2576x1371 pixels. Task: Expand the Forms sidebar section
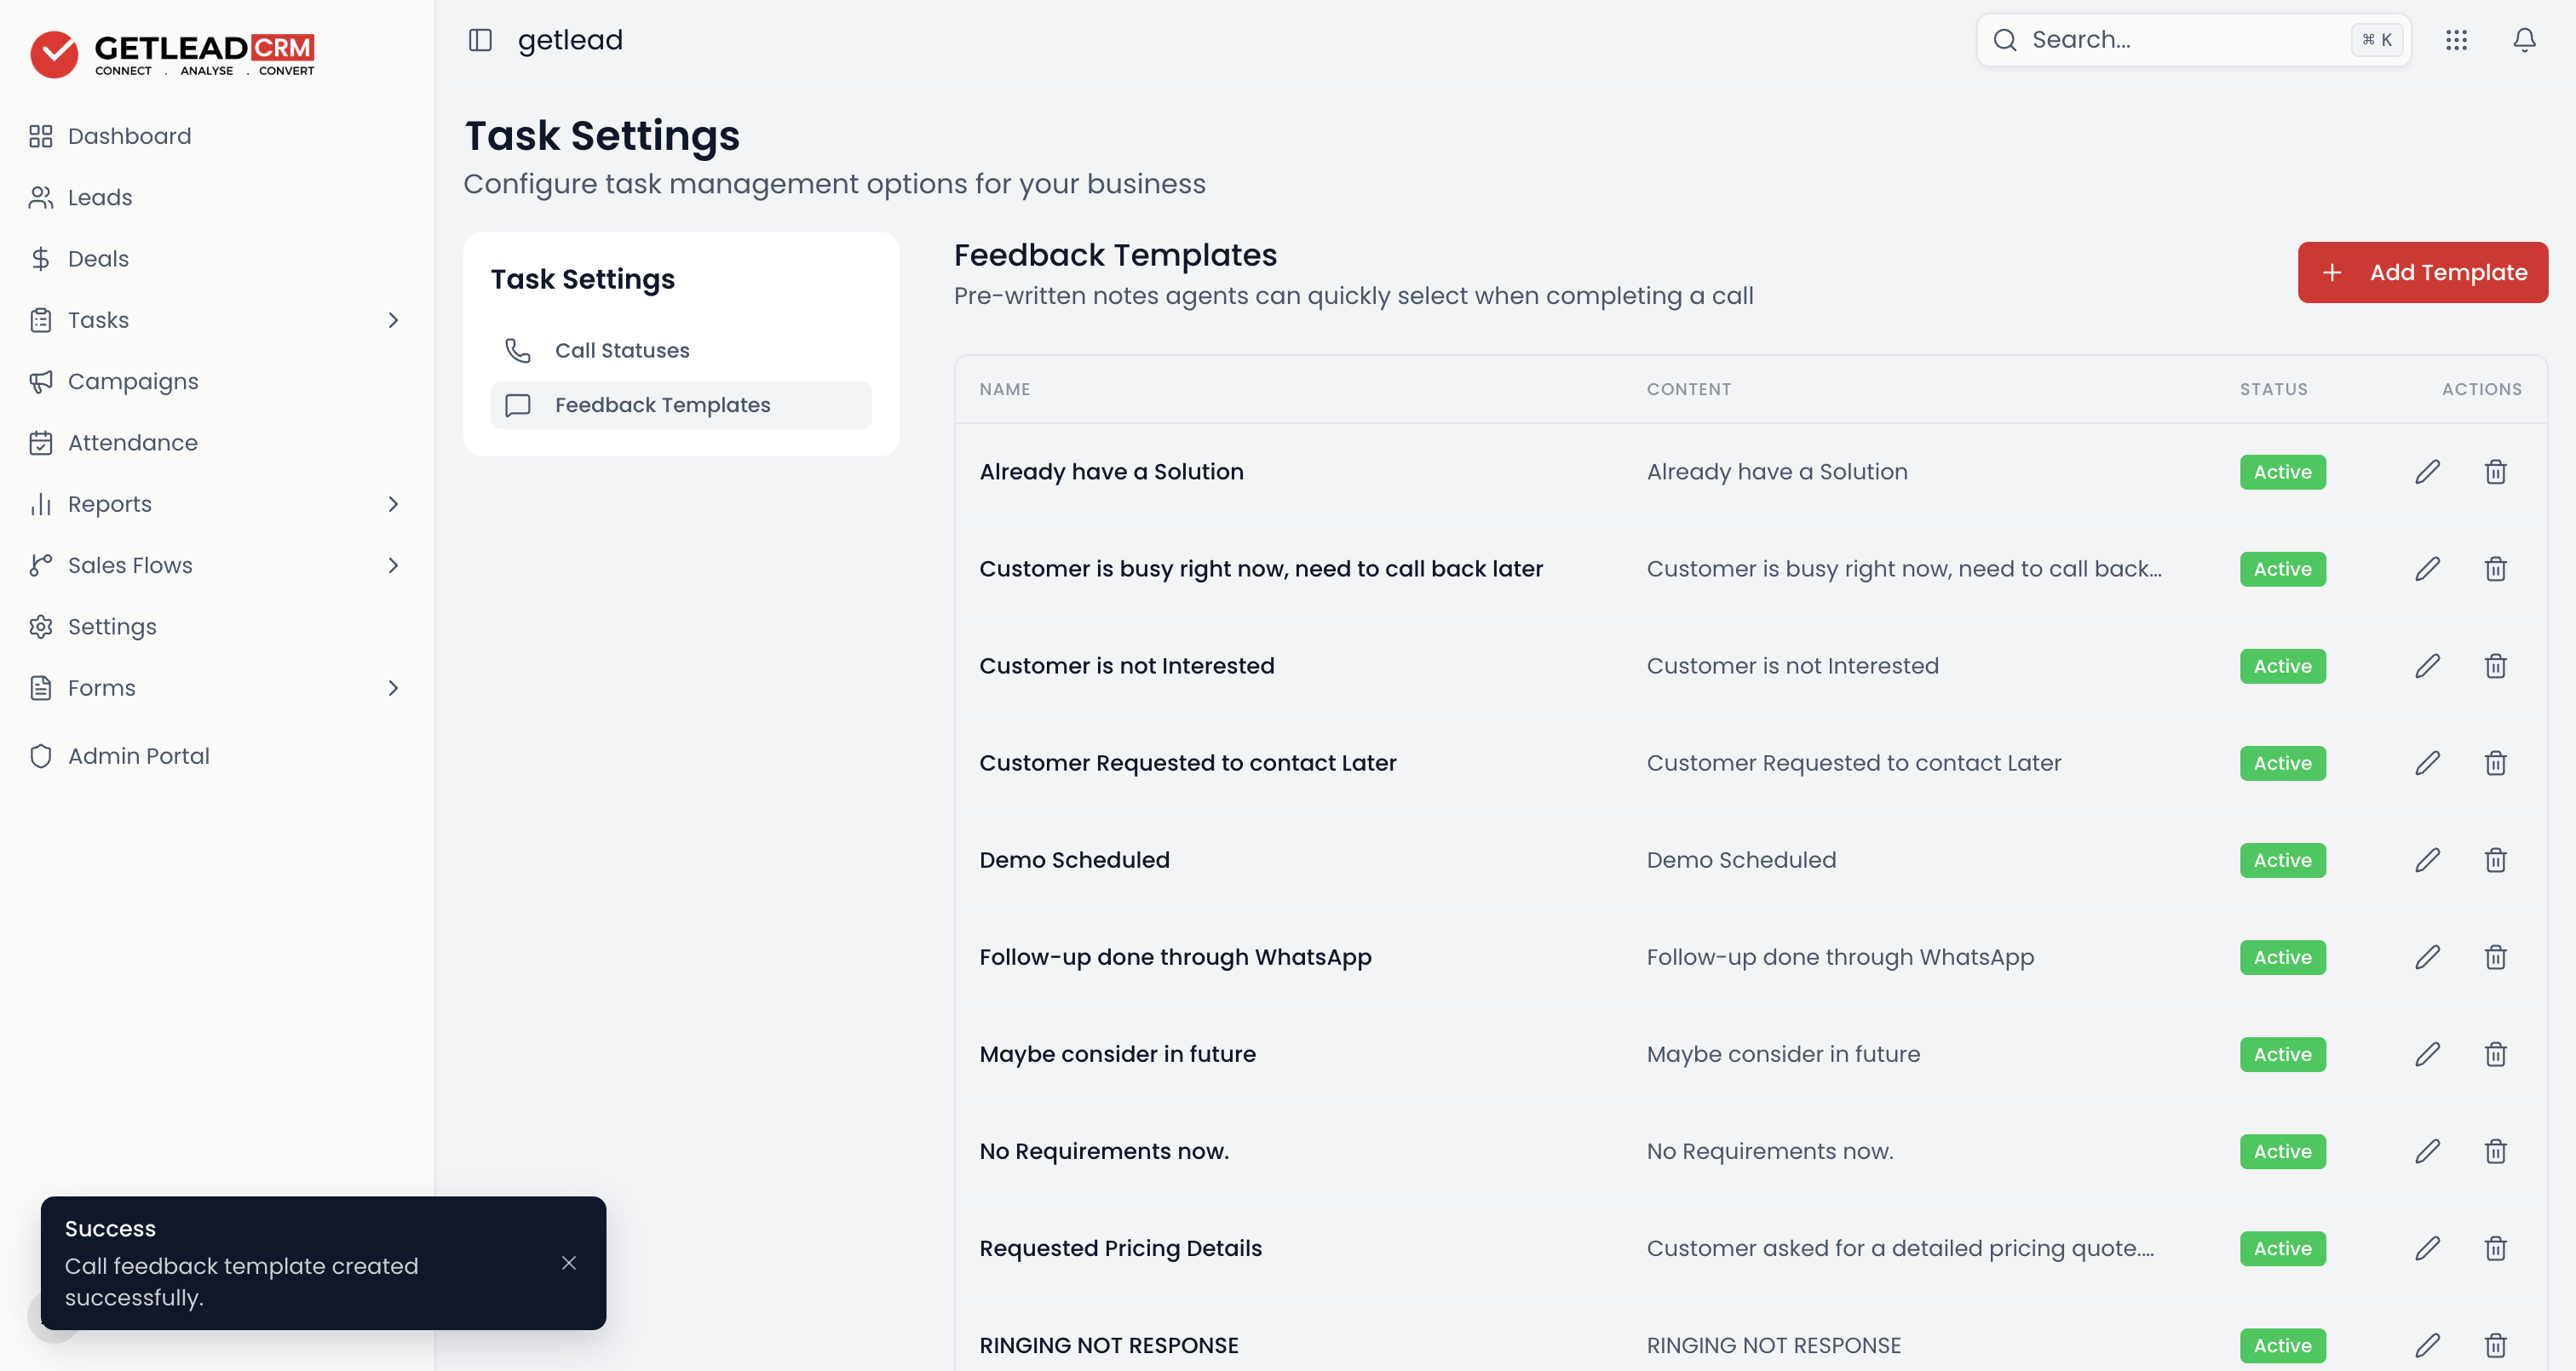pyautogui.click(x=393, y=688)
